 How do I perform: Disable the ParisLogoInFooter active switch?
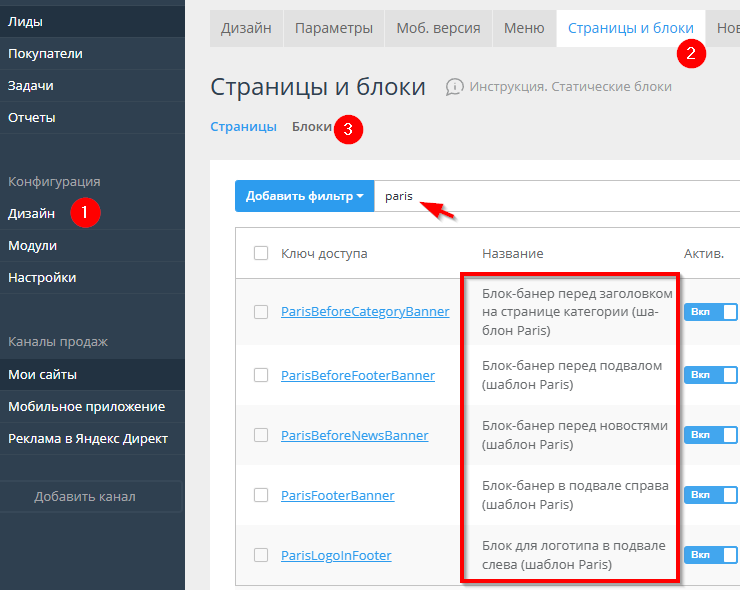coord(710,554)
